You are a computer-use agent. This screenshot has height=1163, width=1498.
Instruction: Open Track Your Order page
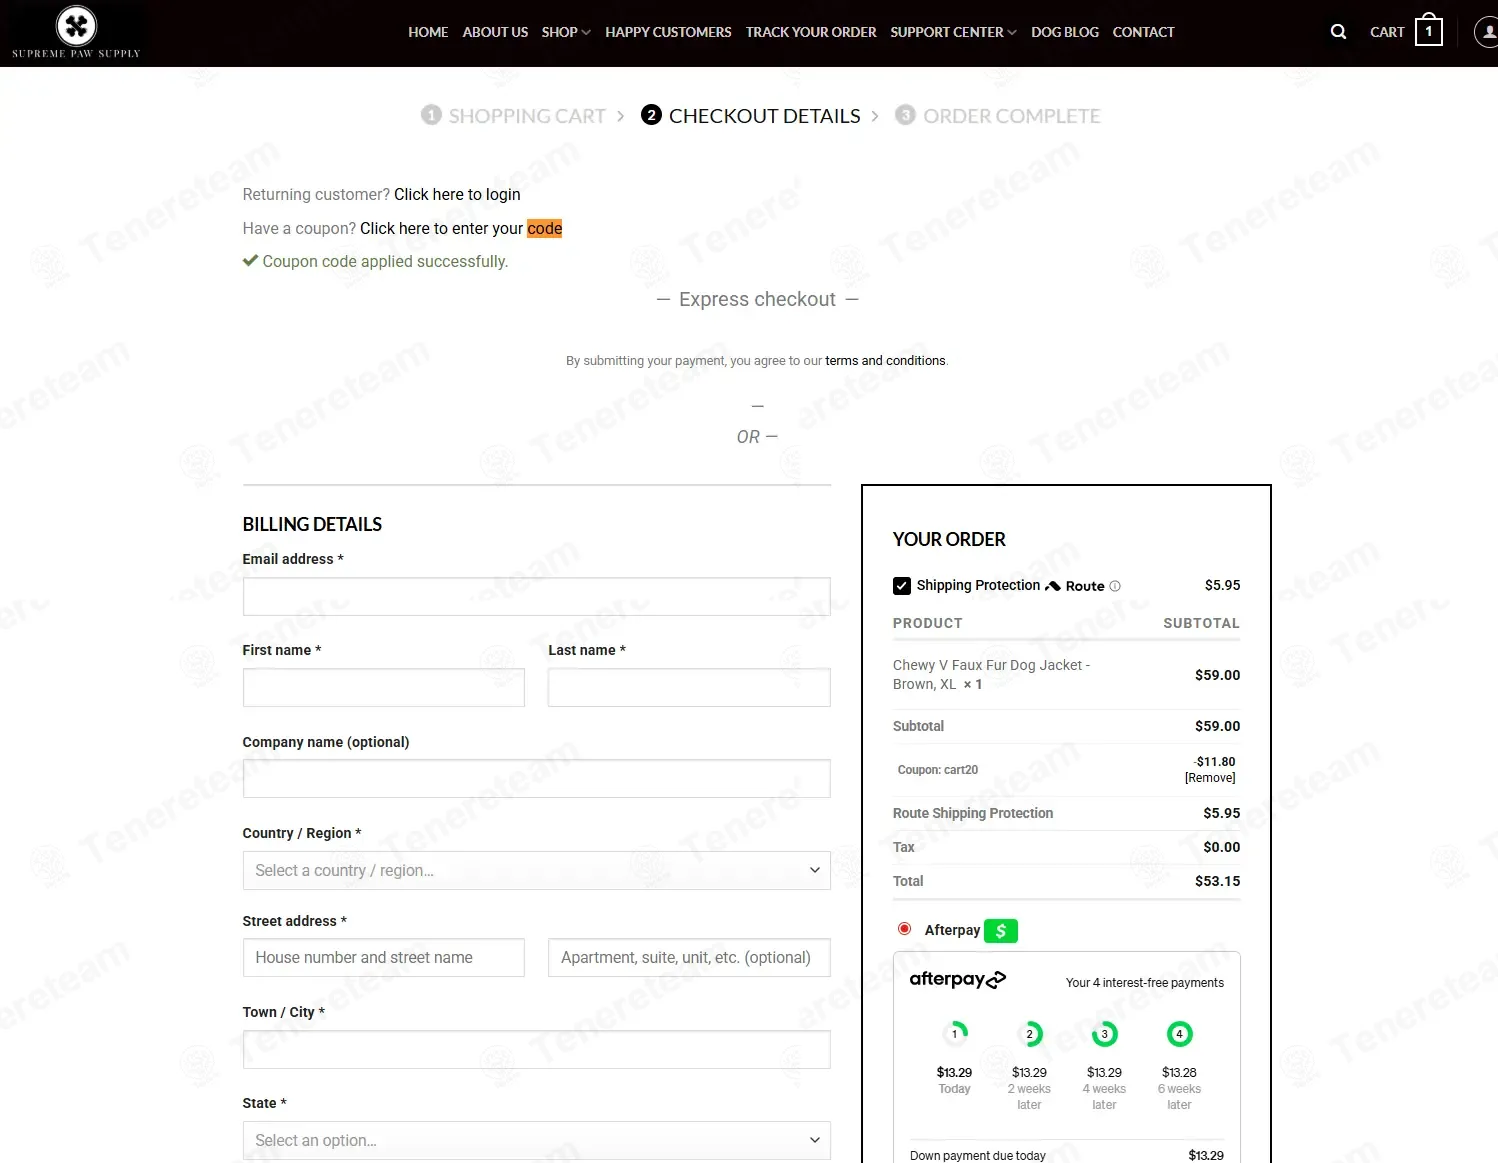811,32
